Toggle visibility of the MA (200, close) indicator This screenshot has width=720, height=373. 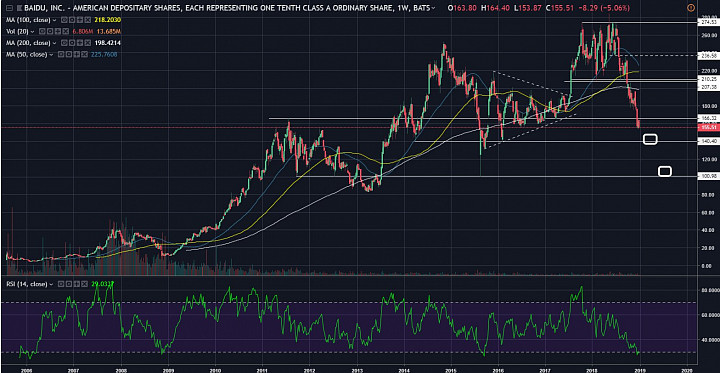[64, 43]
